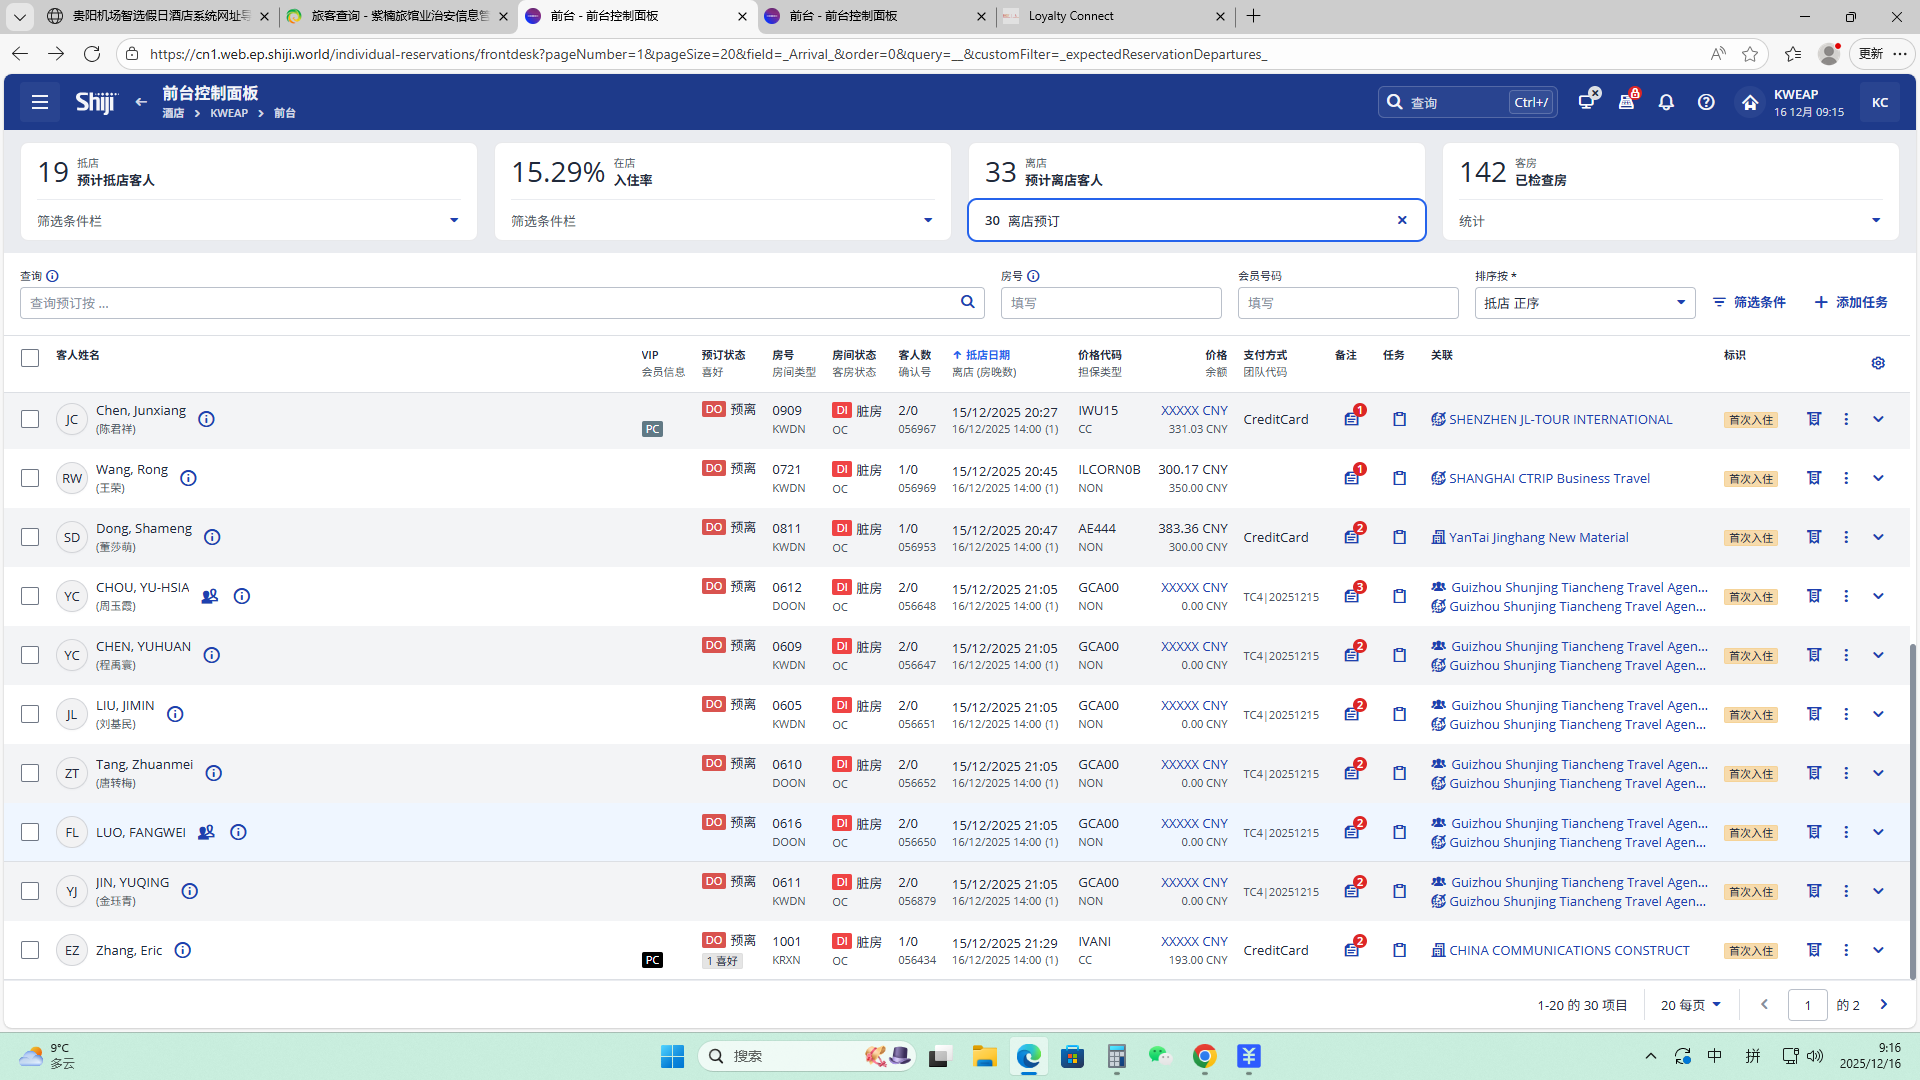Image resolution: width=1920 pixels, height=1080 pixels.
Task: Sort by the 抵店日期 column header
Action: [986, 355]
